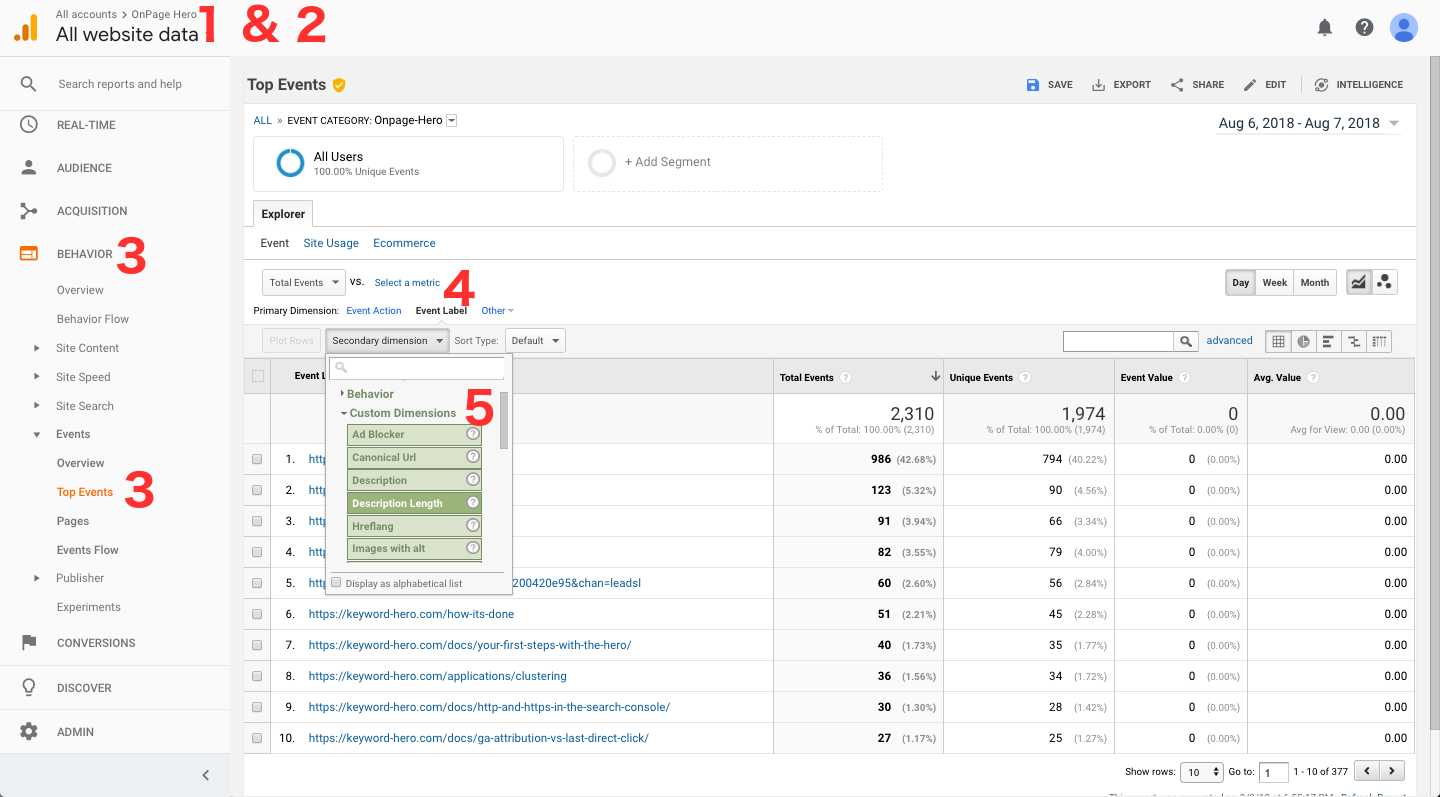Screen dimensions: 1440x797
Task: Open Behavior Flow in the sidebar
Action: 93,319
